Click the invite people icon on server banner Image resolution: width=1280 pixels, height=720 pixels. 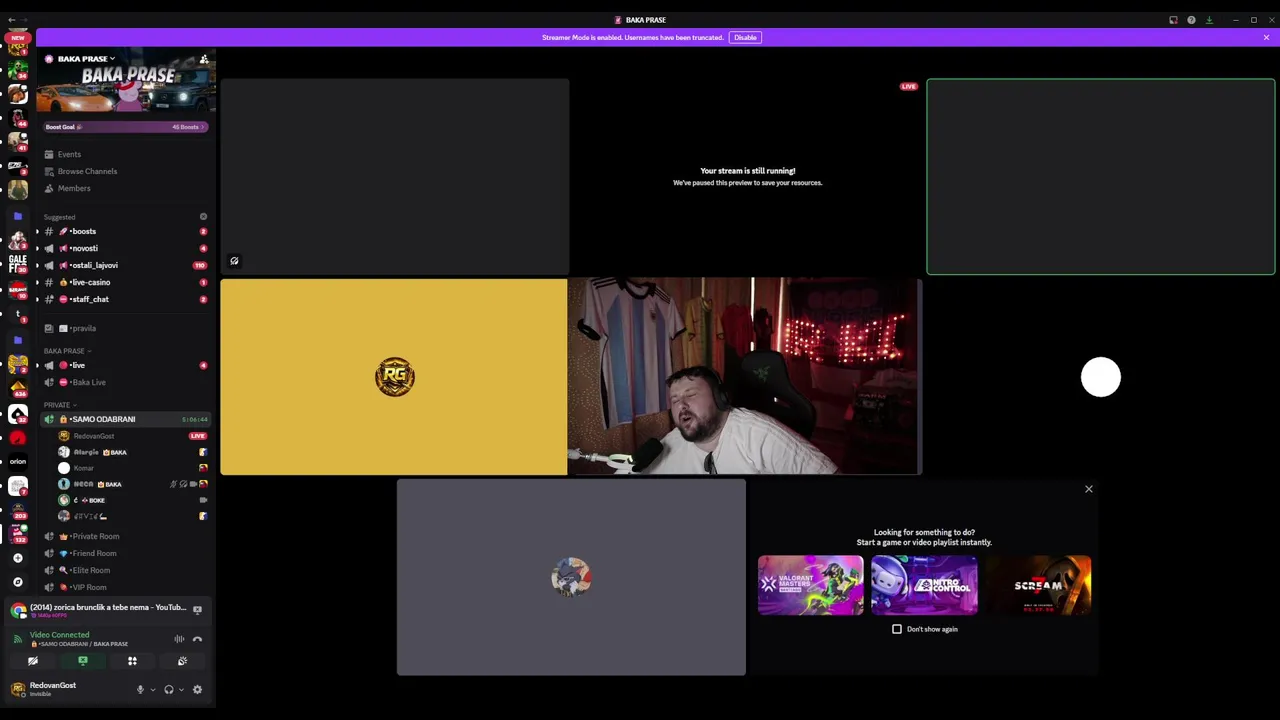tap(204, 60)
